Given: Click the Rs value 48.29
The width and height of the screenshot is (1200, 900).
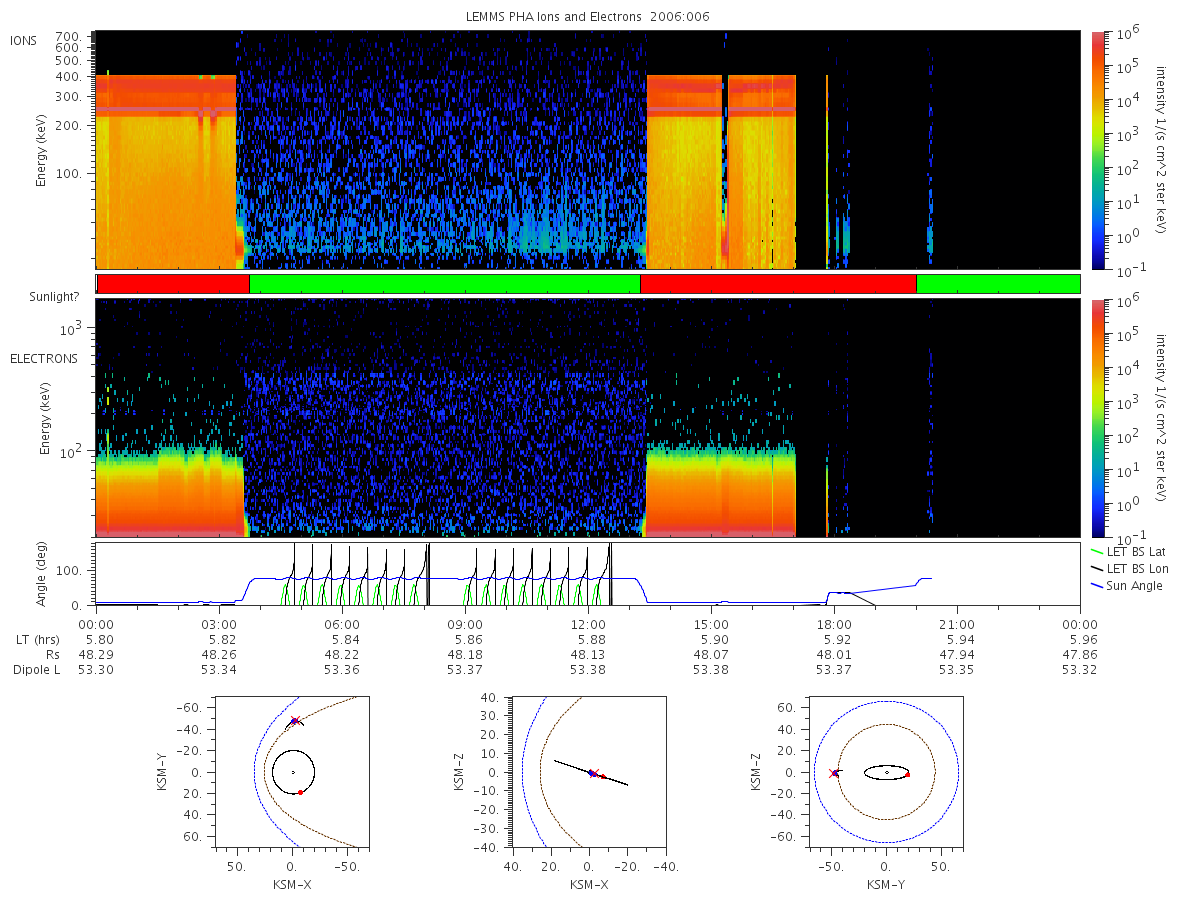Looking at the screenshot, I should coord(98,654).
